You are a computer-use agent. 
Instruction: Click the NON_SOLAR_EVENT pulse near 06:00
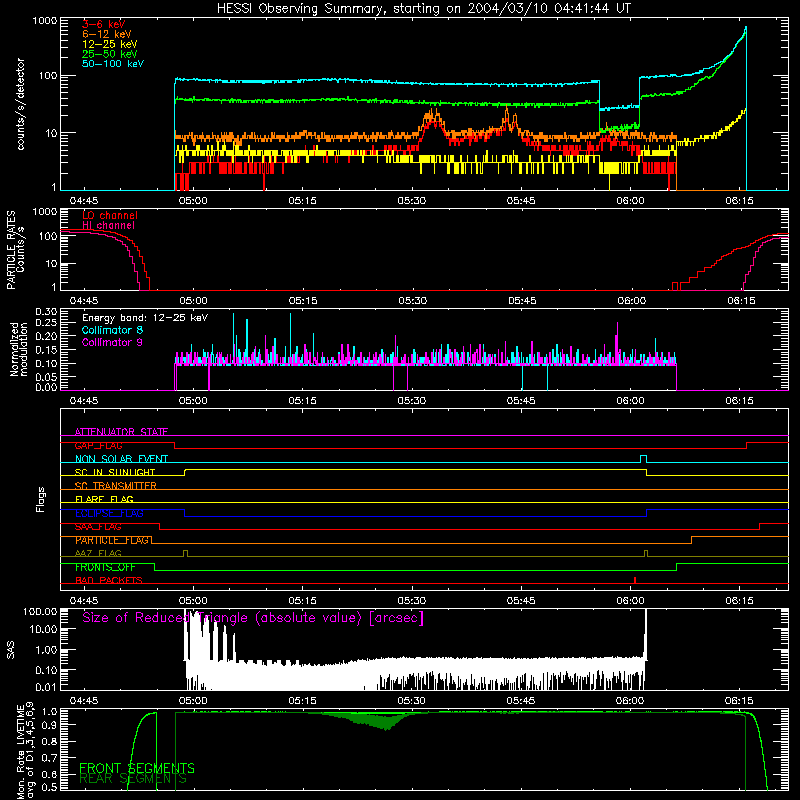click(x=643, y=458)
